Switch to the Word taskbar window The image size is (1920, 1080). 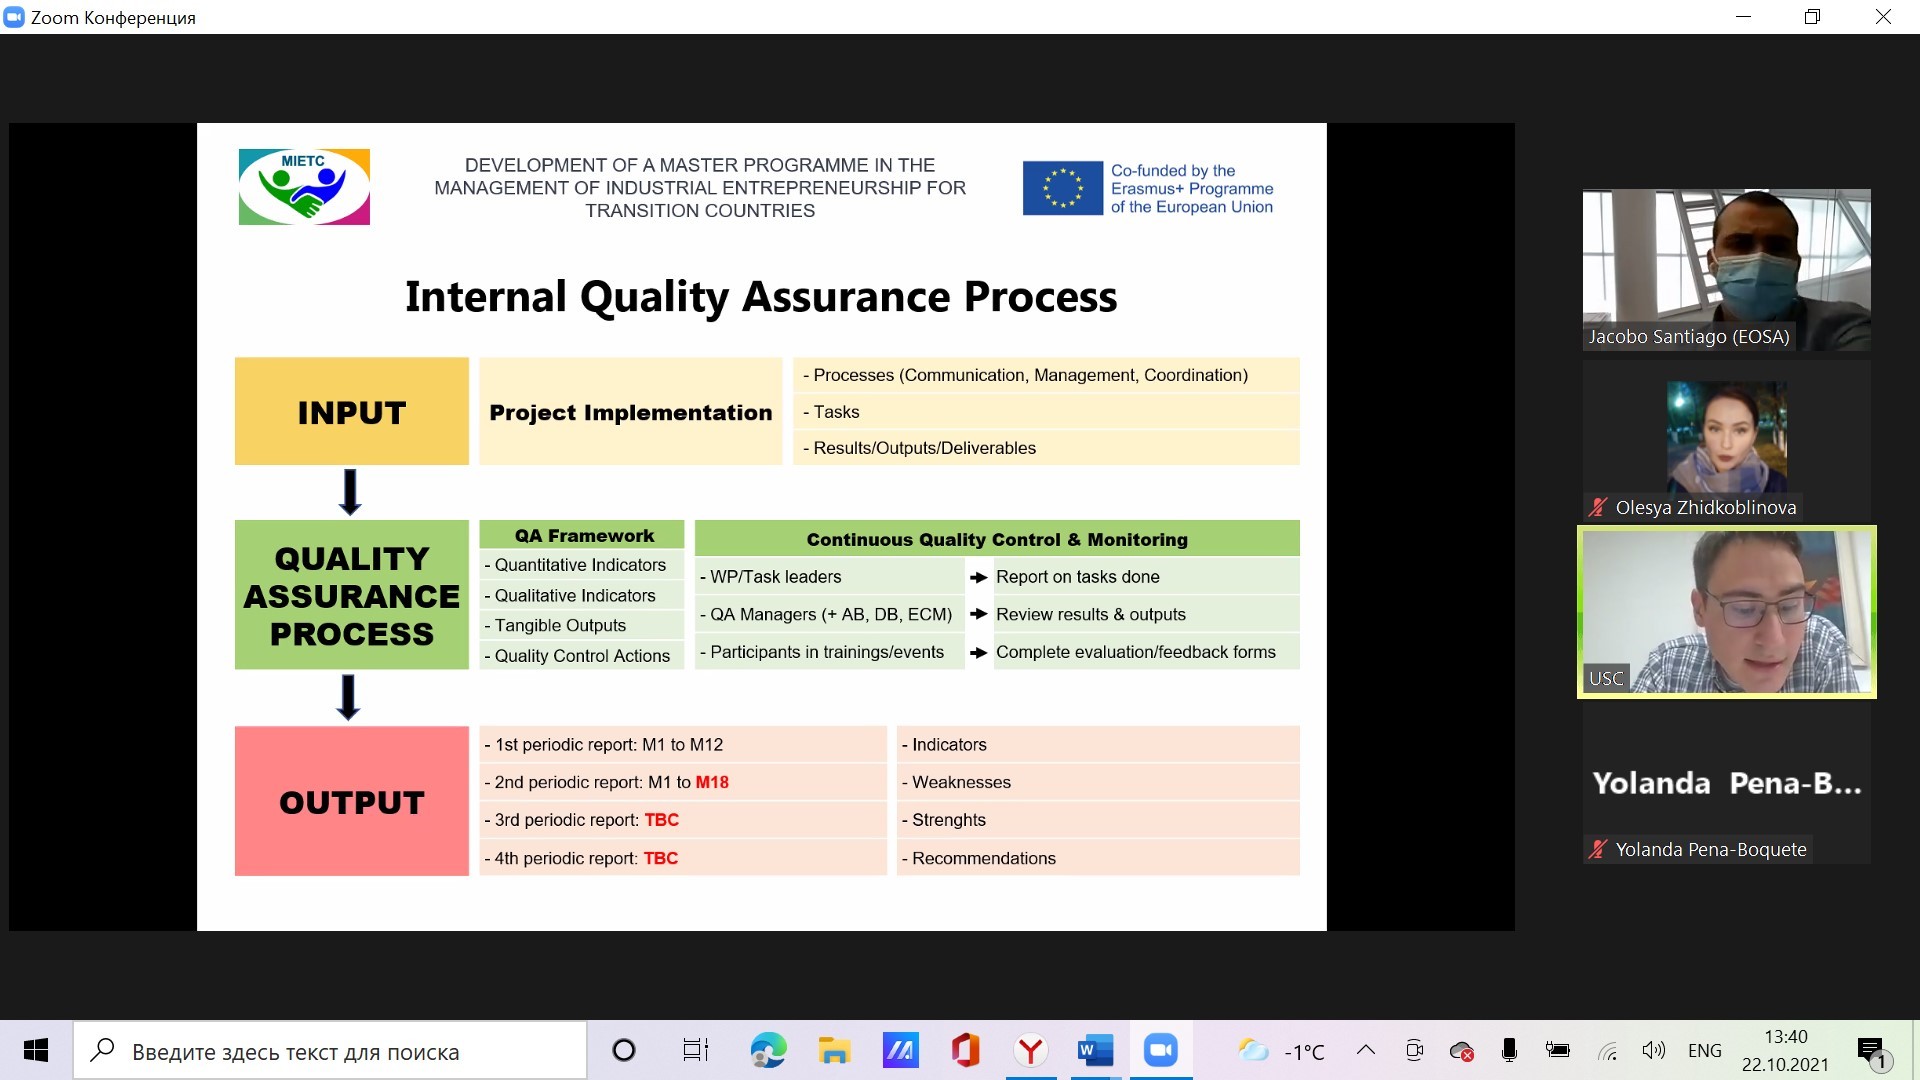1095,1050
